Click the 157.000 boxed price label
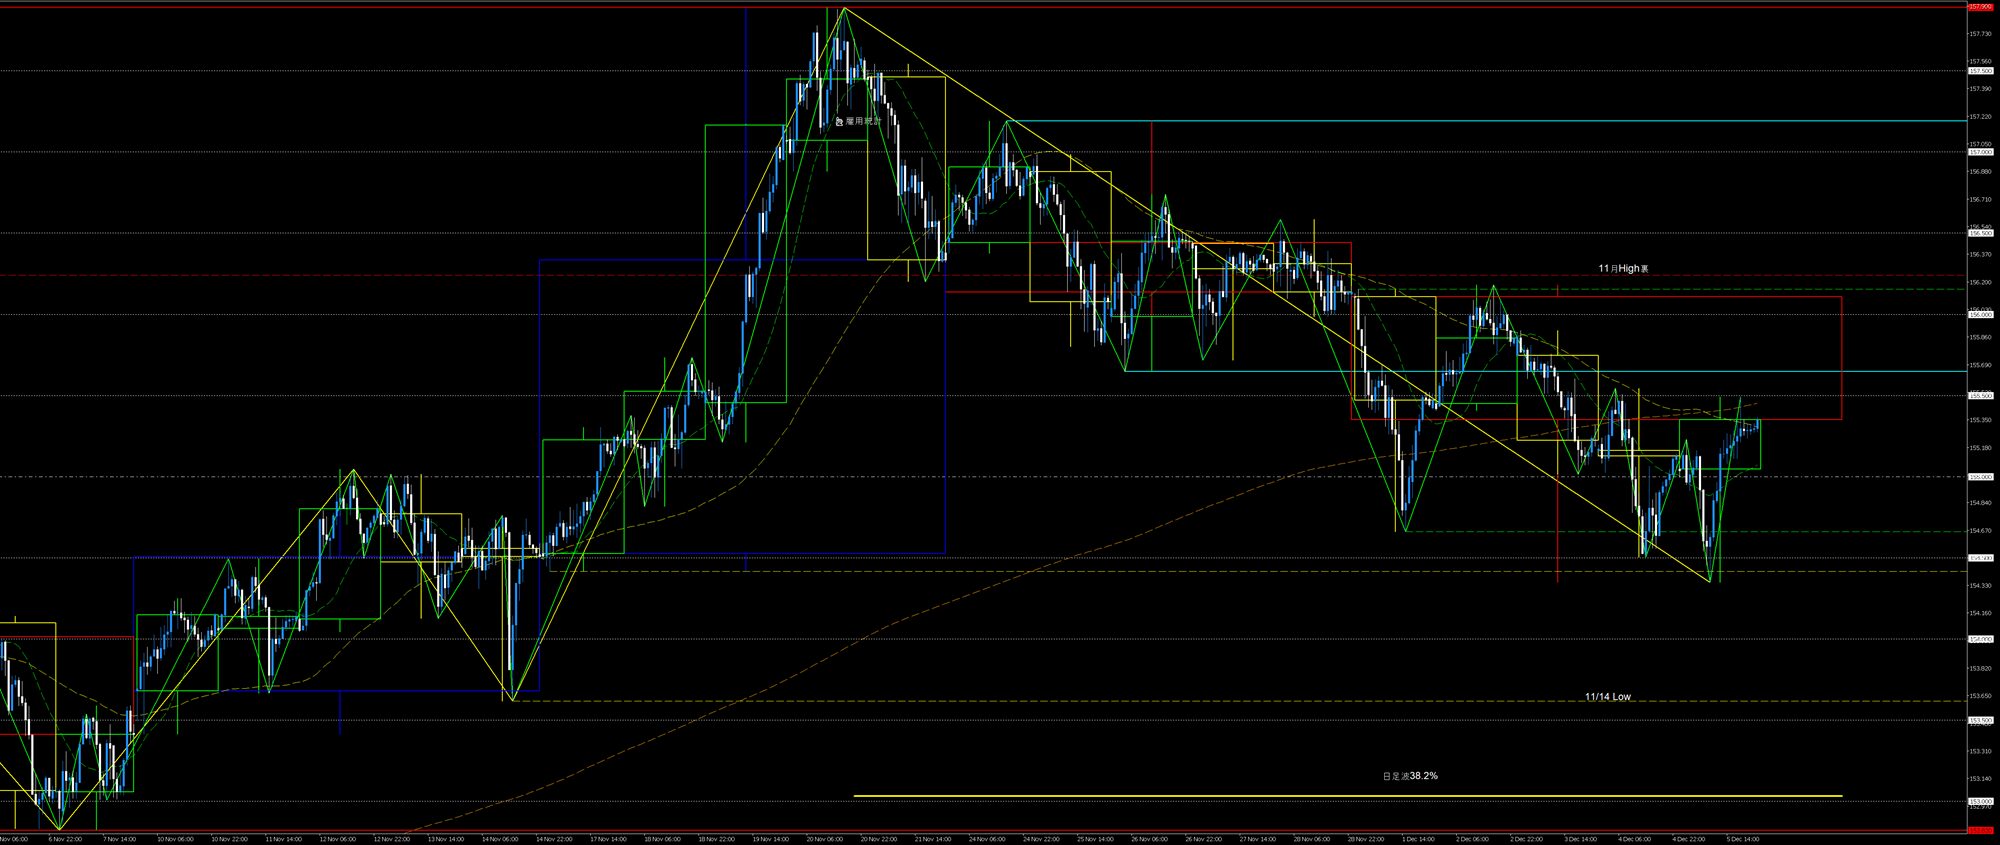This screenshot has height=845, width=2000. (x=1979, y=152)
